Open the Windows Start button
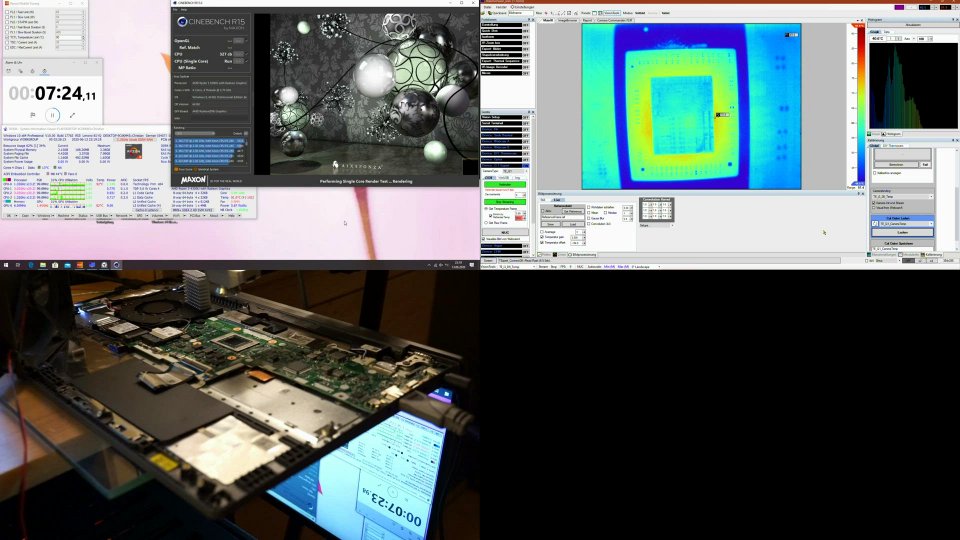The width and height of the screenshot is (960, 540). [6, 265]
